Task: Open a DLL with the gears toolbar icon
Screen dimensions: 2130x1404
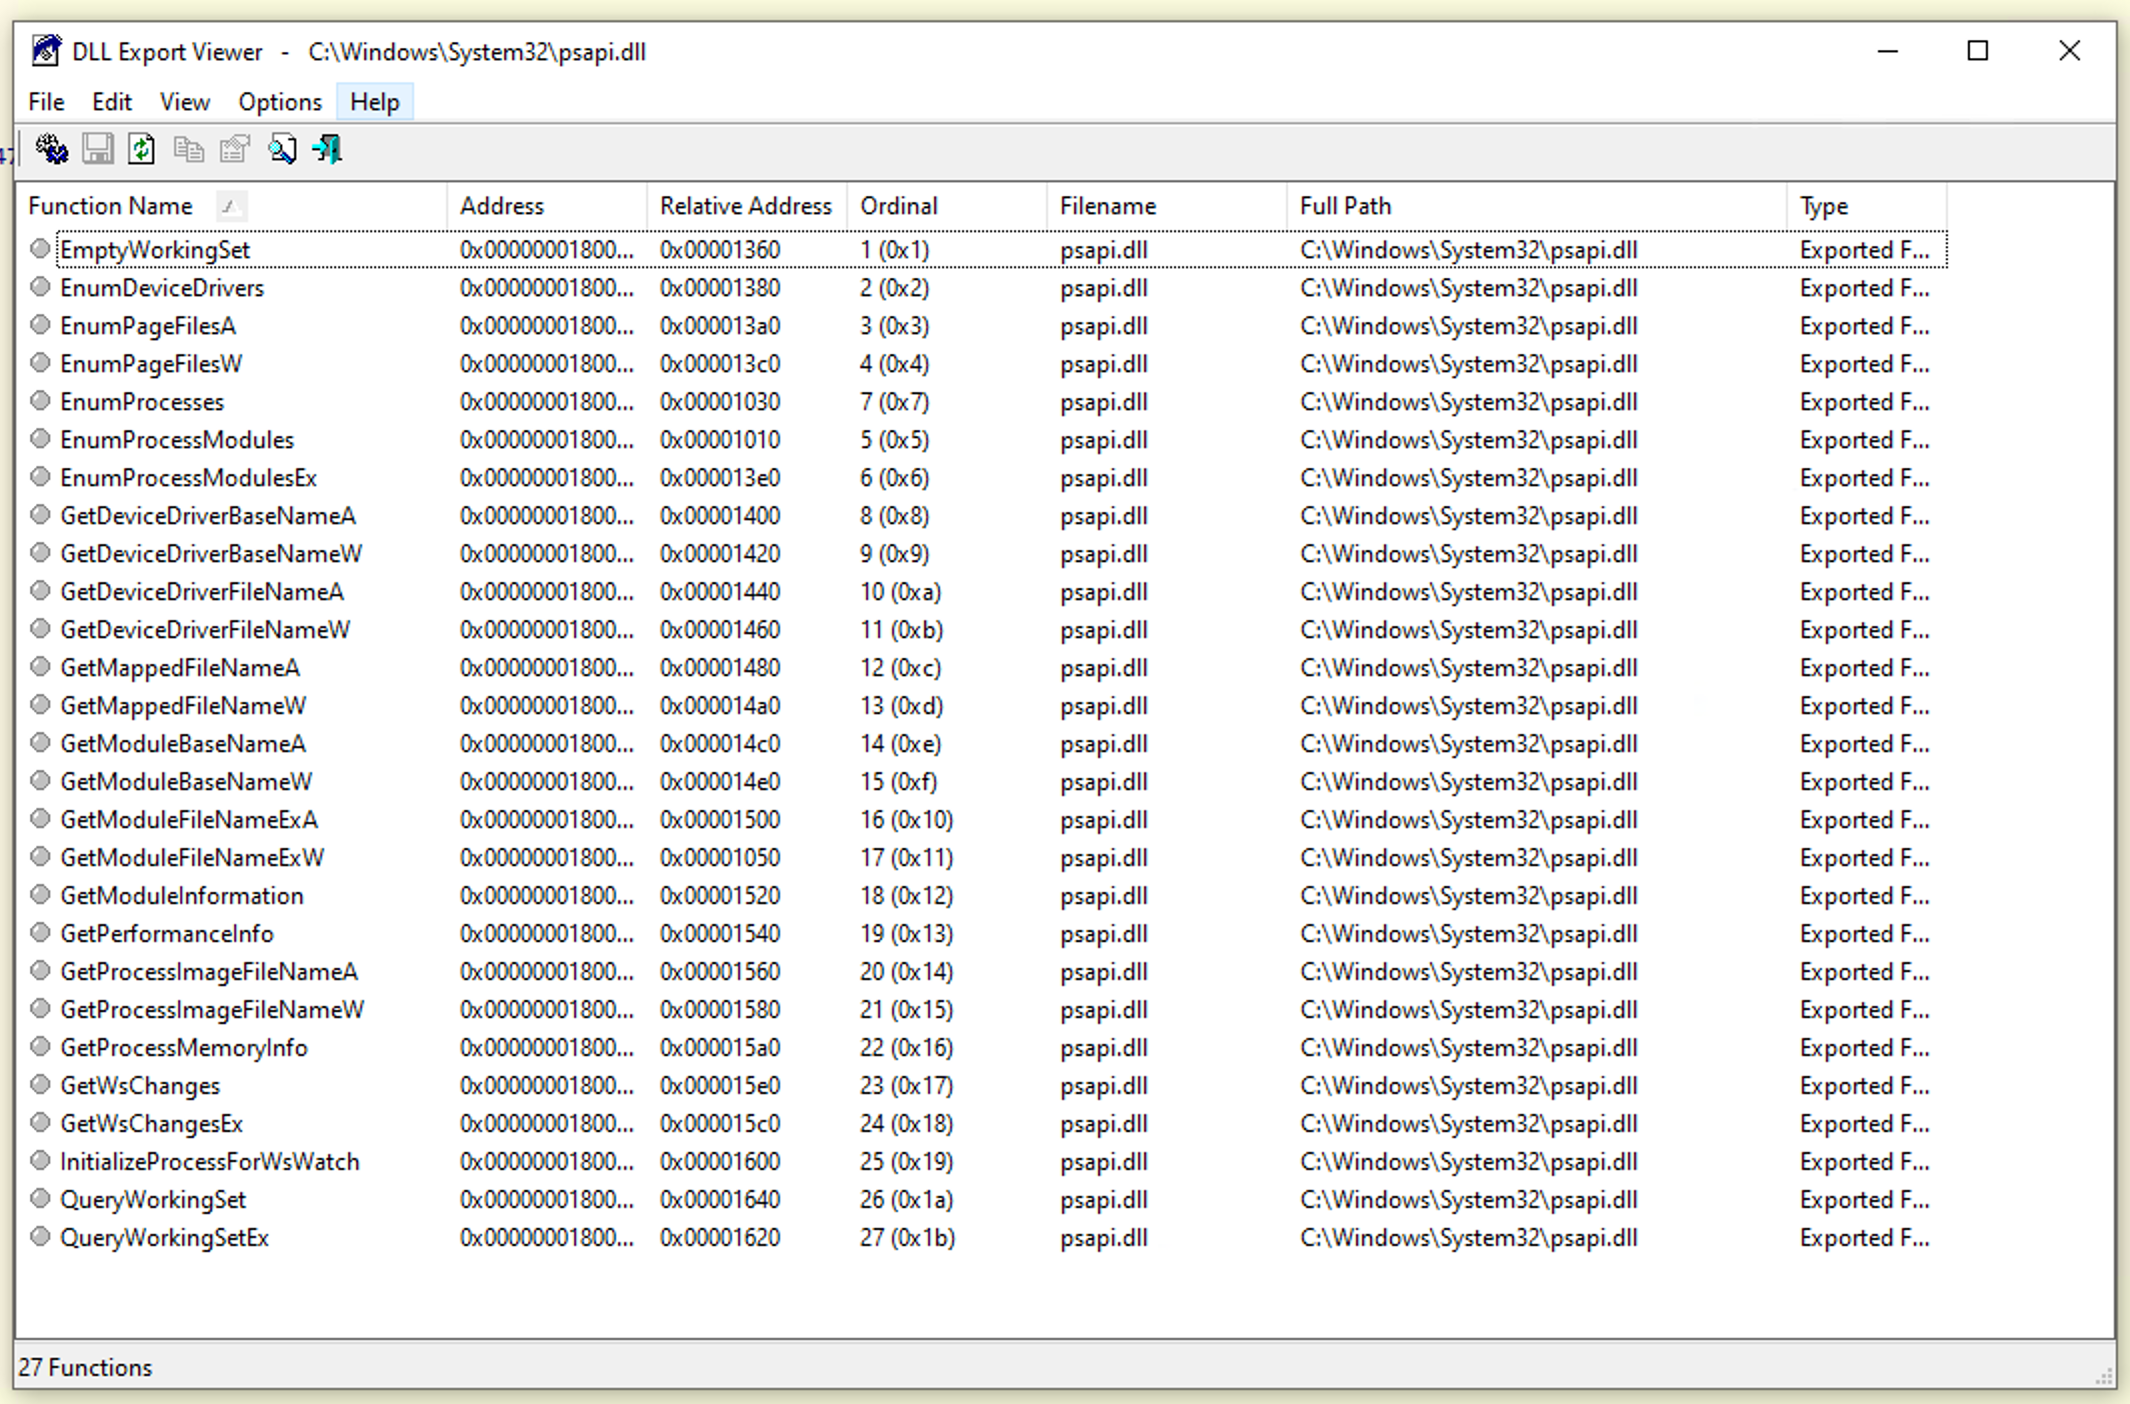Action: (52, 149)
